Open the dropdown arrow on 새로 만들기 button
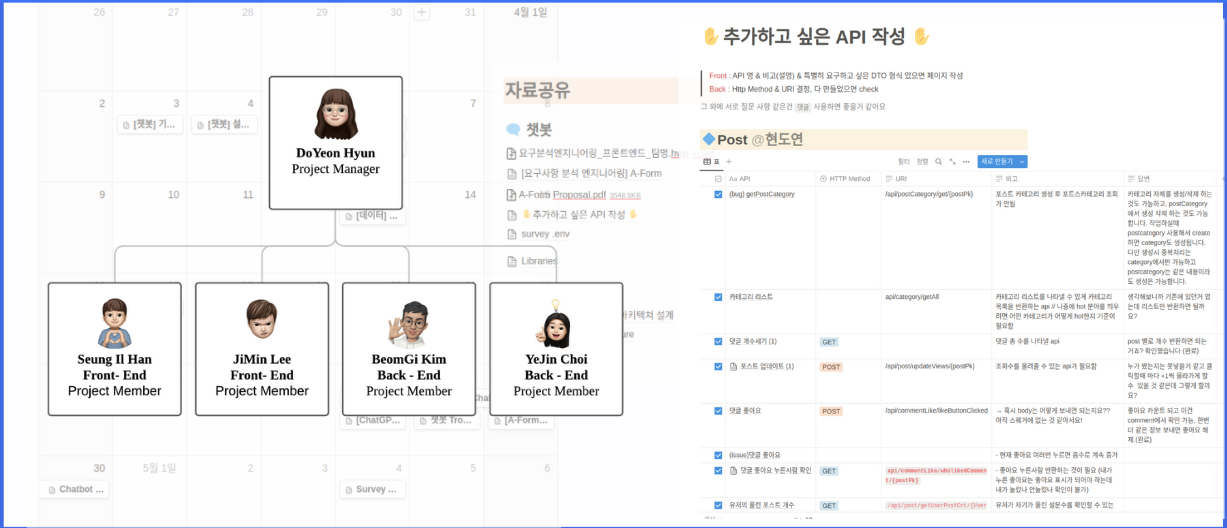The height and width of the screenshot is (528, 1227). (x=1021, y=161)
